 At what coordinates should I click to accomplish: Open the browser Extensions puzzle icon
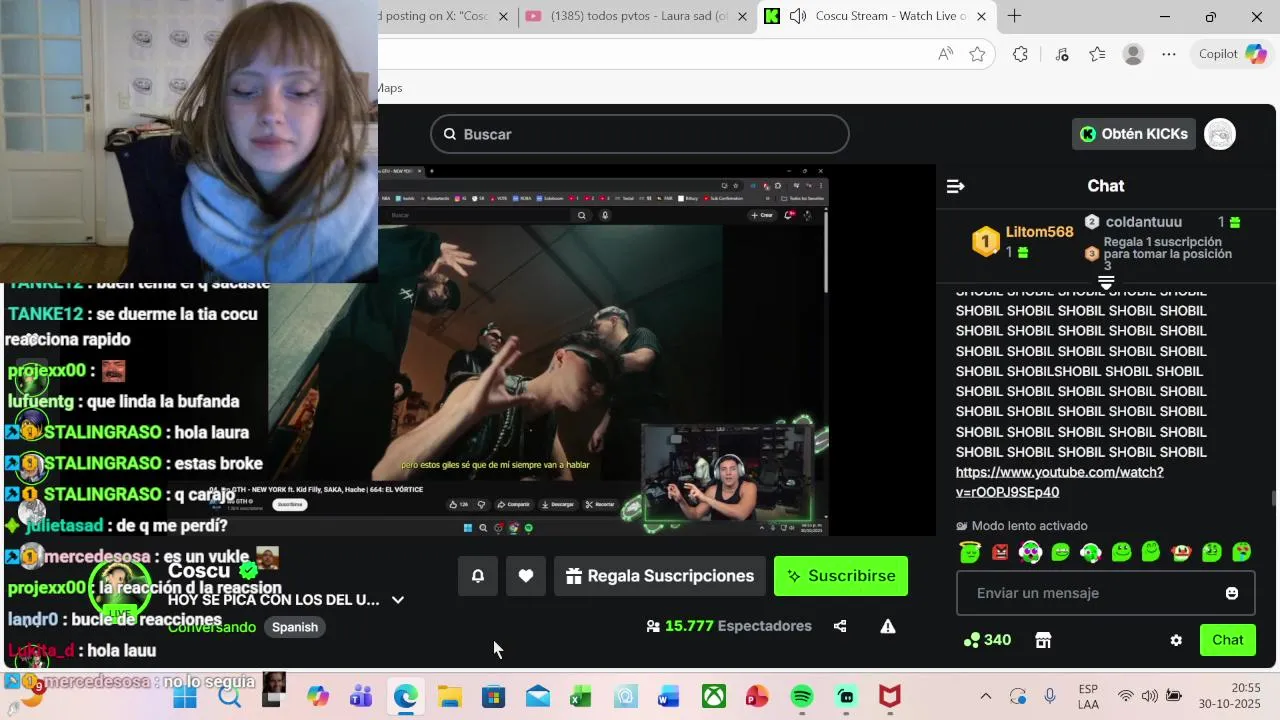(x=1020, y=54)
